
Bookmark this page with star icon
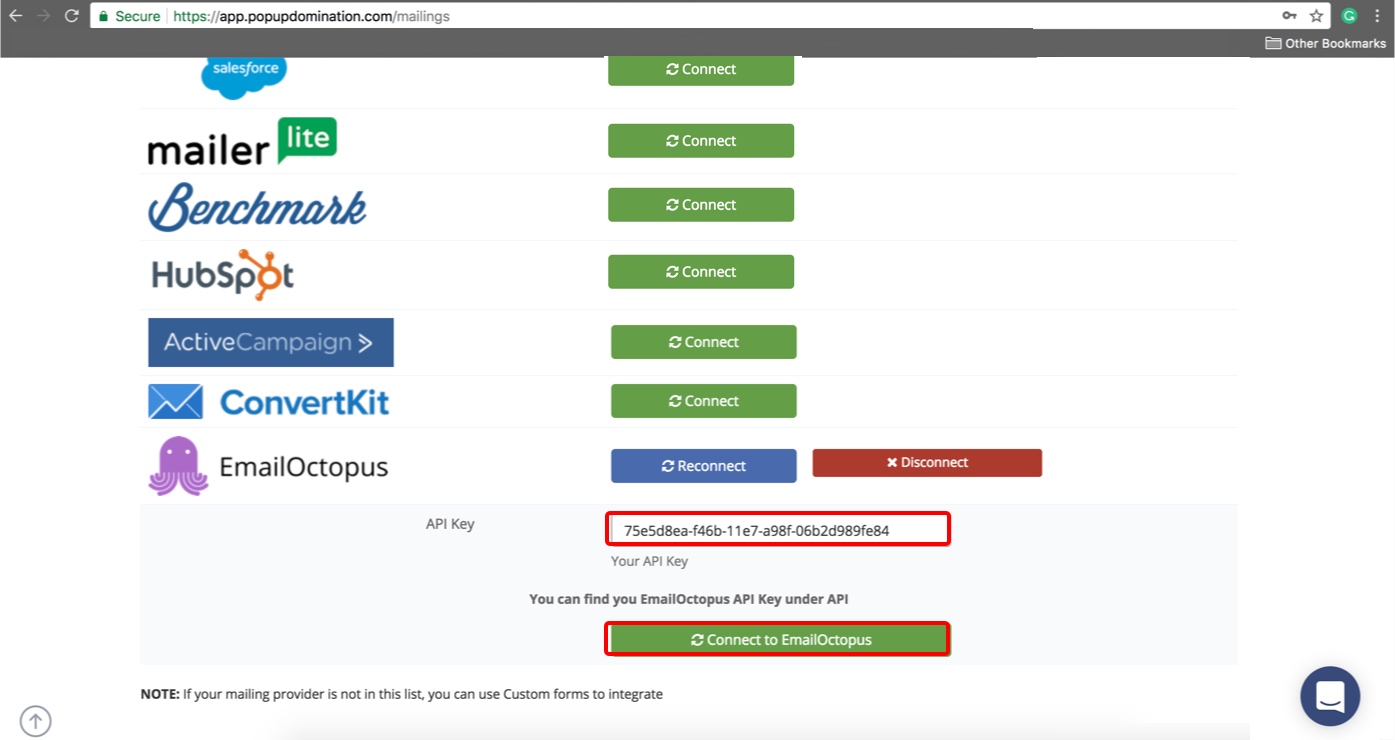click(1317, 16)
